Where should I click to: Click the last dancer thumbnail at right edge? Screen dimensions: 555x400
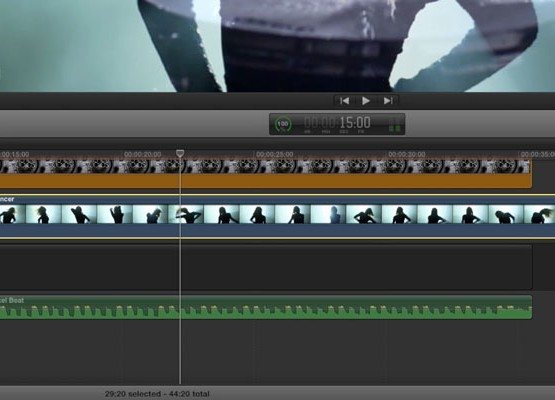[x=539, y=214]
